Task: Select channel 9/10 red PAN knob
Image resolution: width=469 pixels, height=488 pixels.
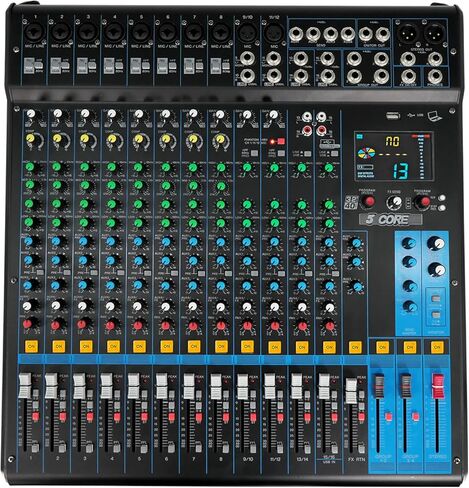Action: 247,325
